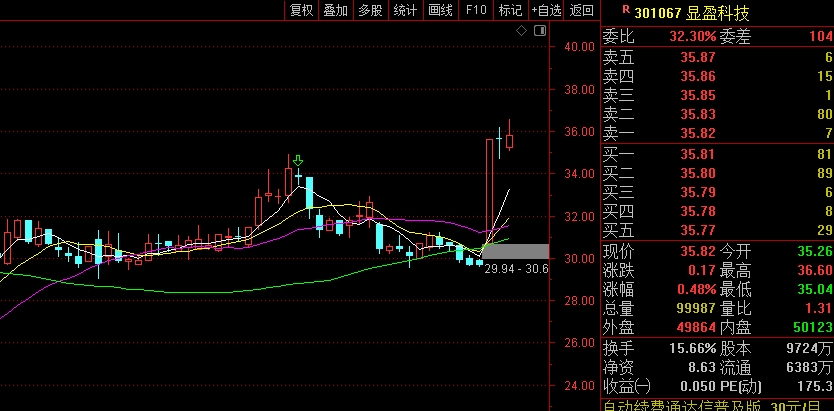Click 最低 value 35.04
This screenshot has height=411, width=834.
pos(815,289)
